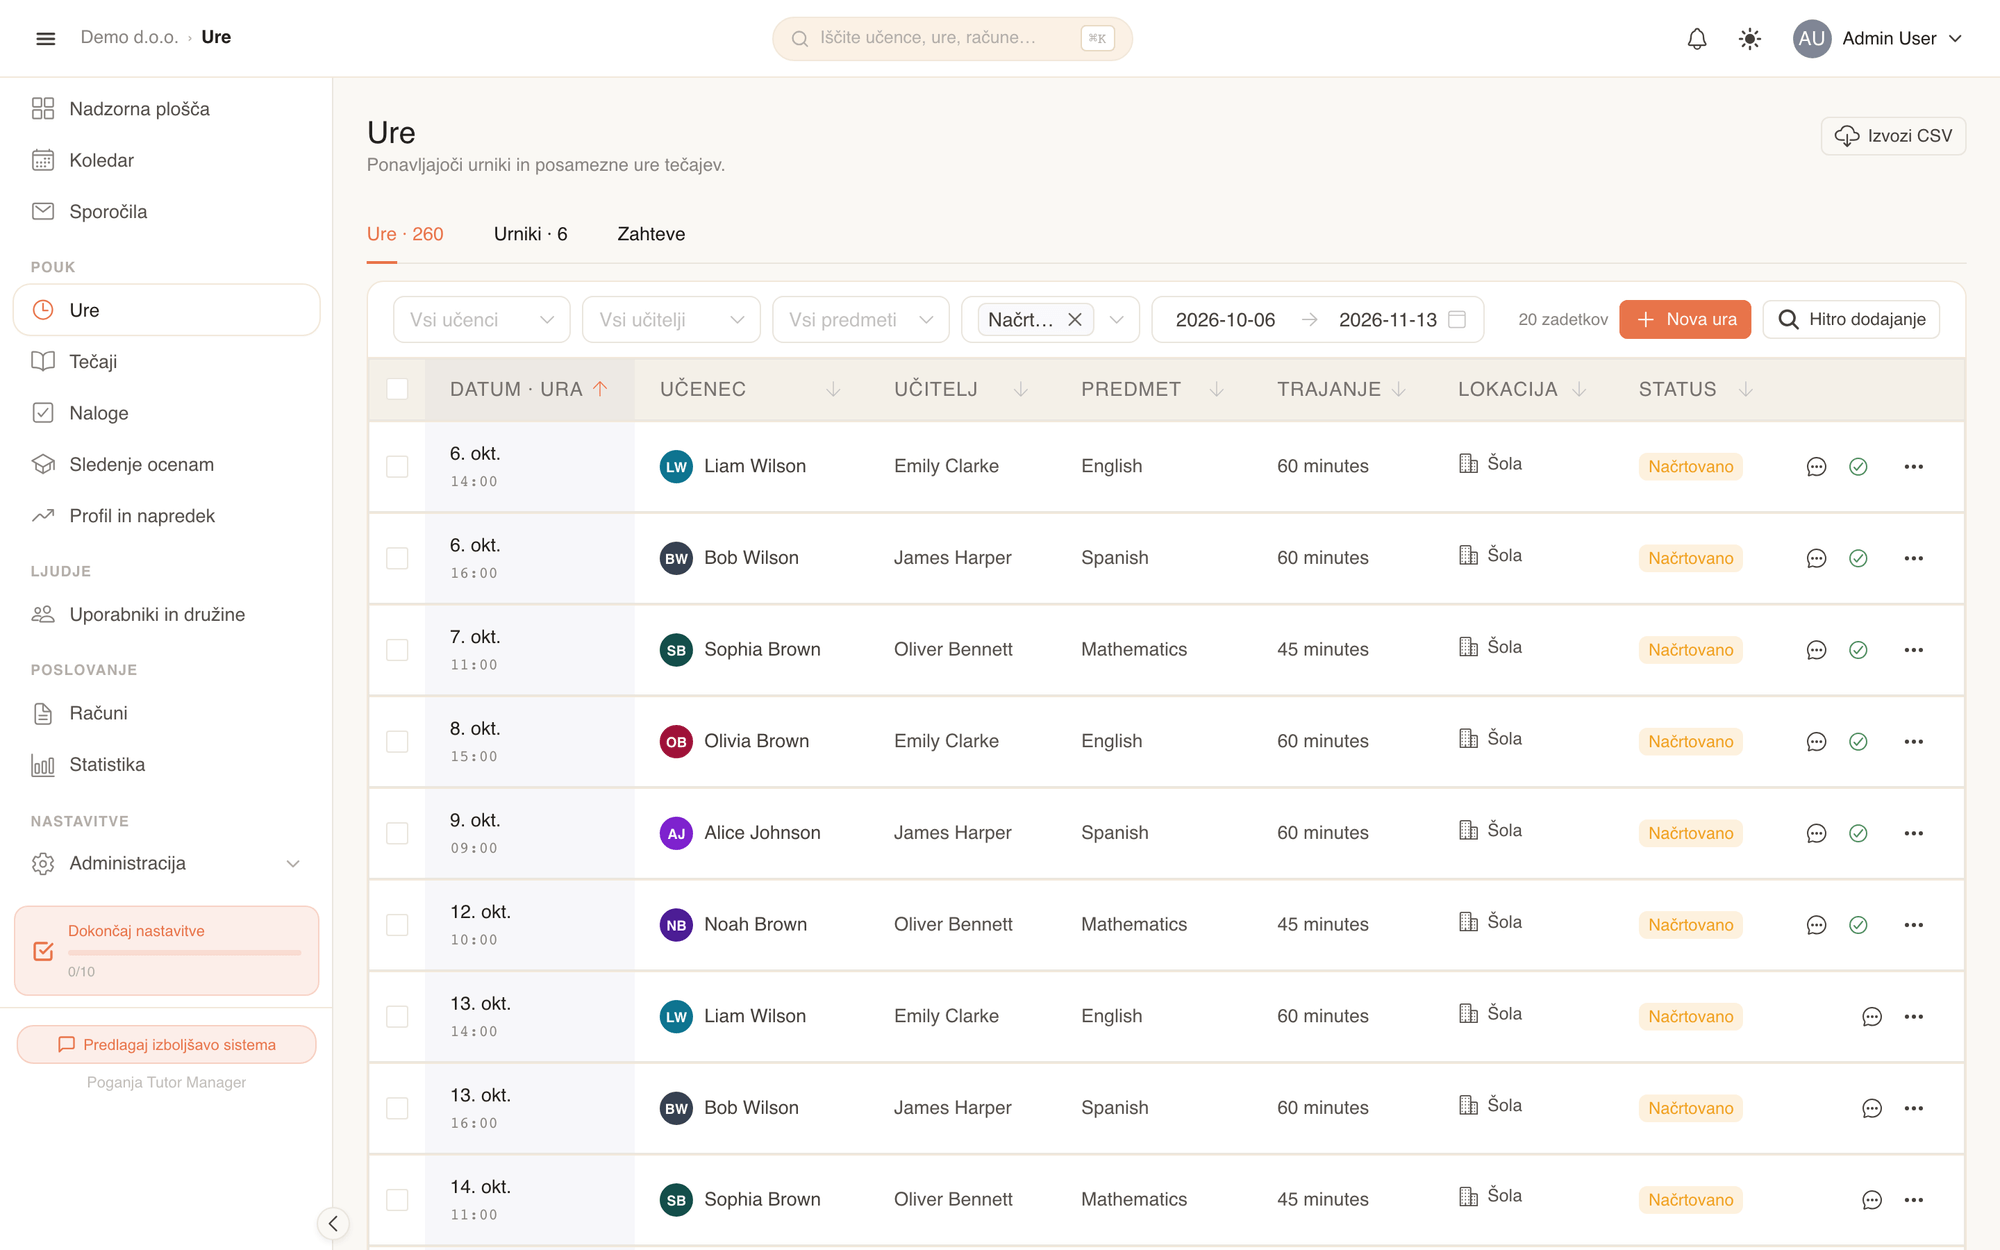Mark Bob Wilson 6. okt. lesson complete checkmark

[1858, 558]
